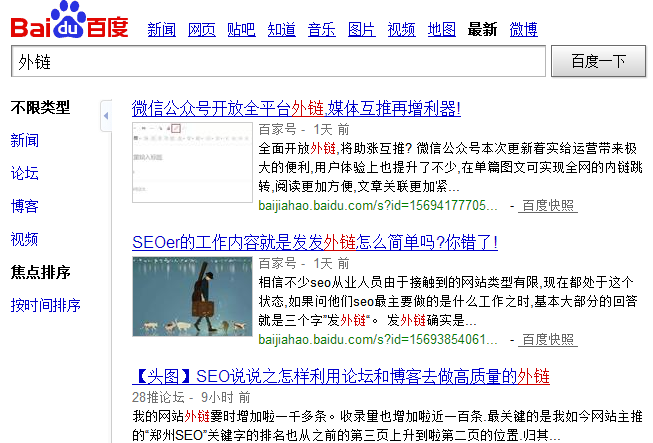653x443 pixels.
Task: Go to 知道 in top navigation
Action: point(282,29)
